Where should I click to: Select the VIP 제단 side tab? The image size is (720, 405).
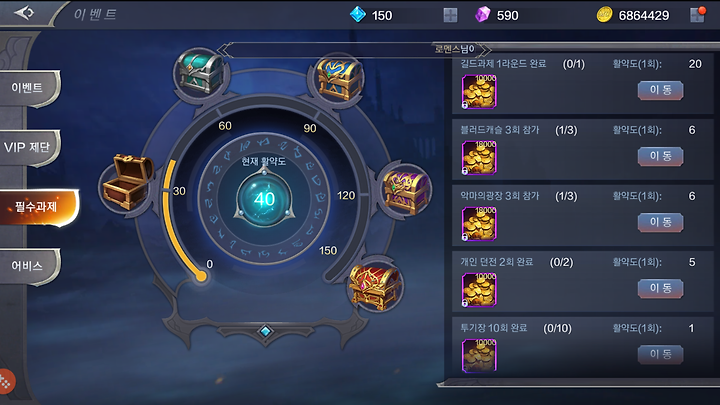[x=29, y=147]
